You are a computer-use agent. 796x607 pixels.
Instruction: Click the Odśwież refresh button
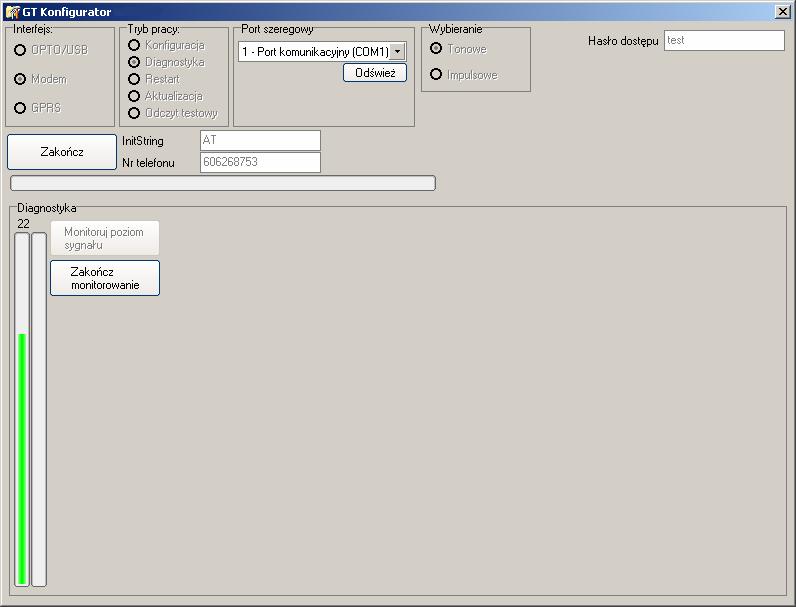375,73
